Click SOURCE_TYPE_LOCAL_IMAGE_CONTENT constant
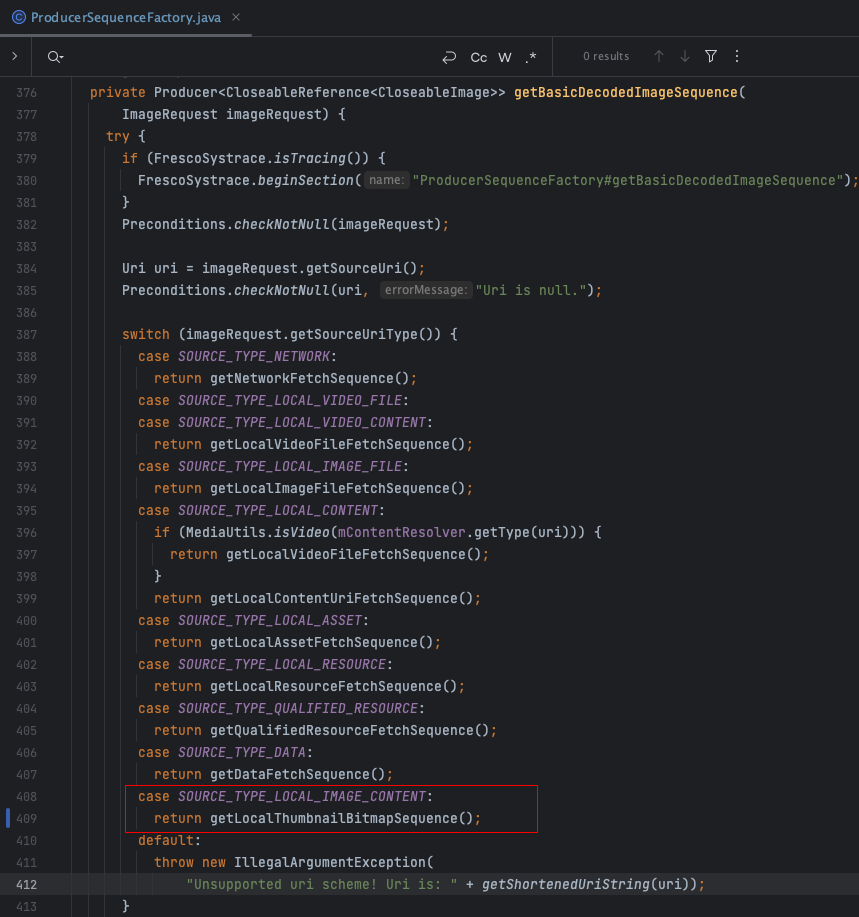Screen dimensions: 859x917 tap(302, 797)
